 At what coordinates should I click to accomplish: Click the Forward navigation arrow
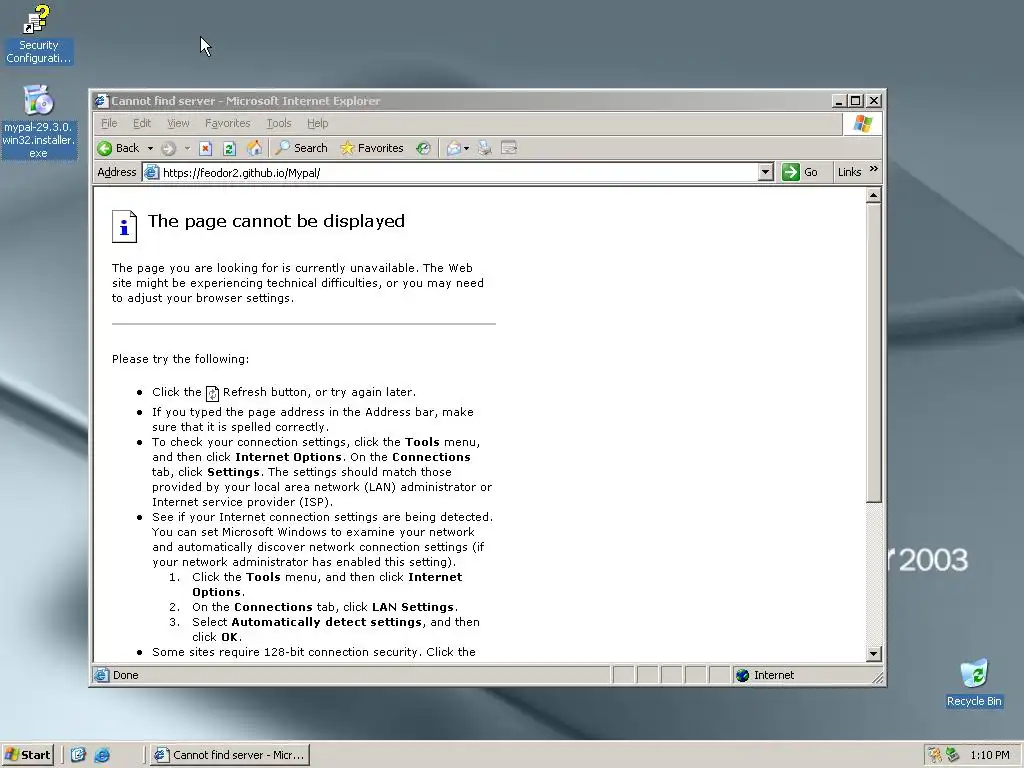pyautogui.click(x=168, y=148)
